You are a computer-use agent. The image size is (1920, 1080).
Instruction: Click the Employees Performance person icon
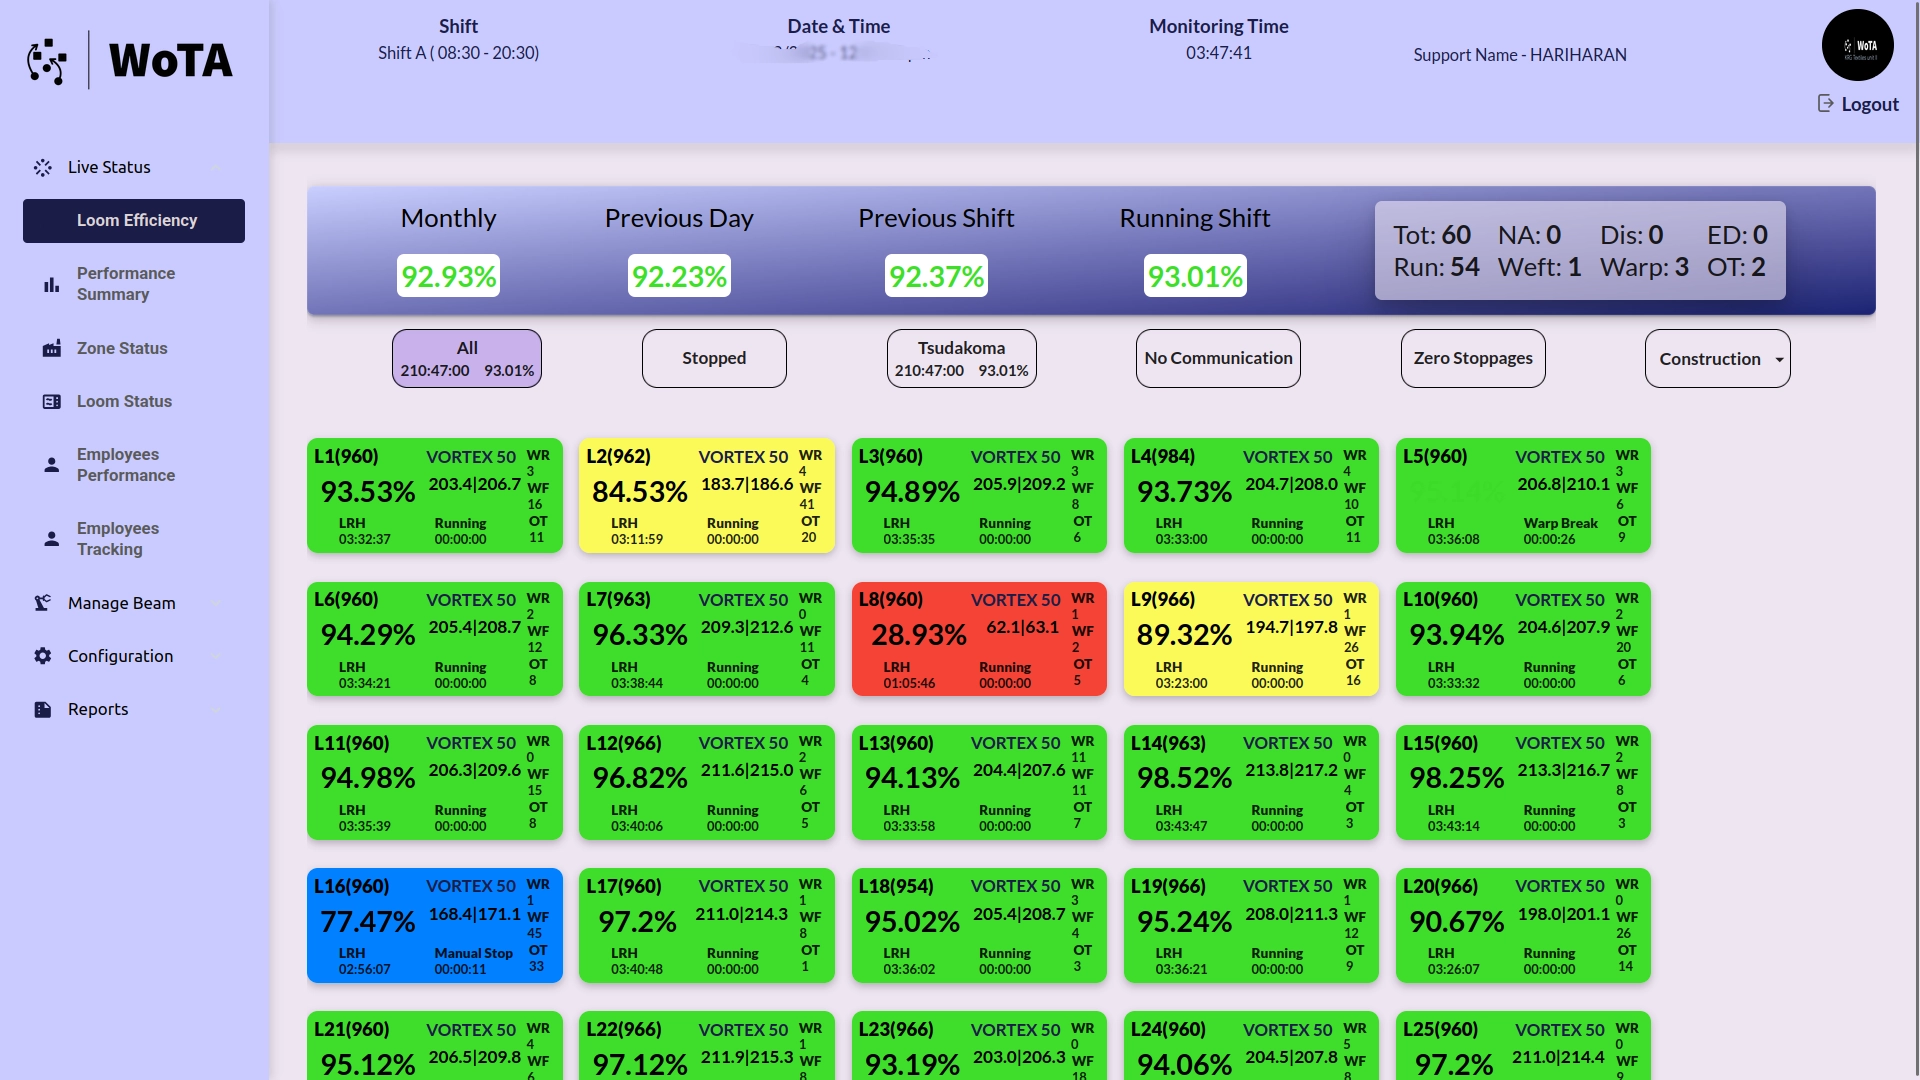click(x=51, y=465)
